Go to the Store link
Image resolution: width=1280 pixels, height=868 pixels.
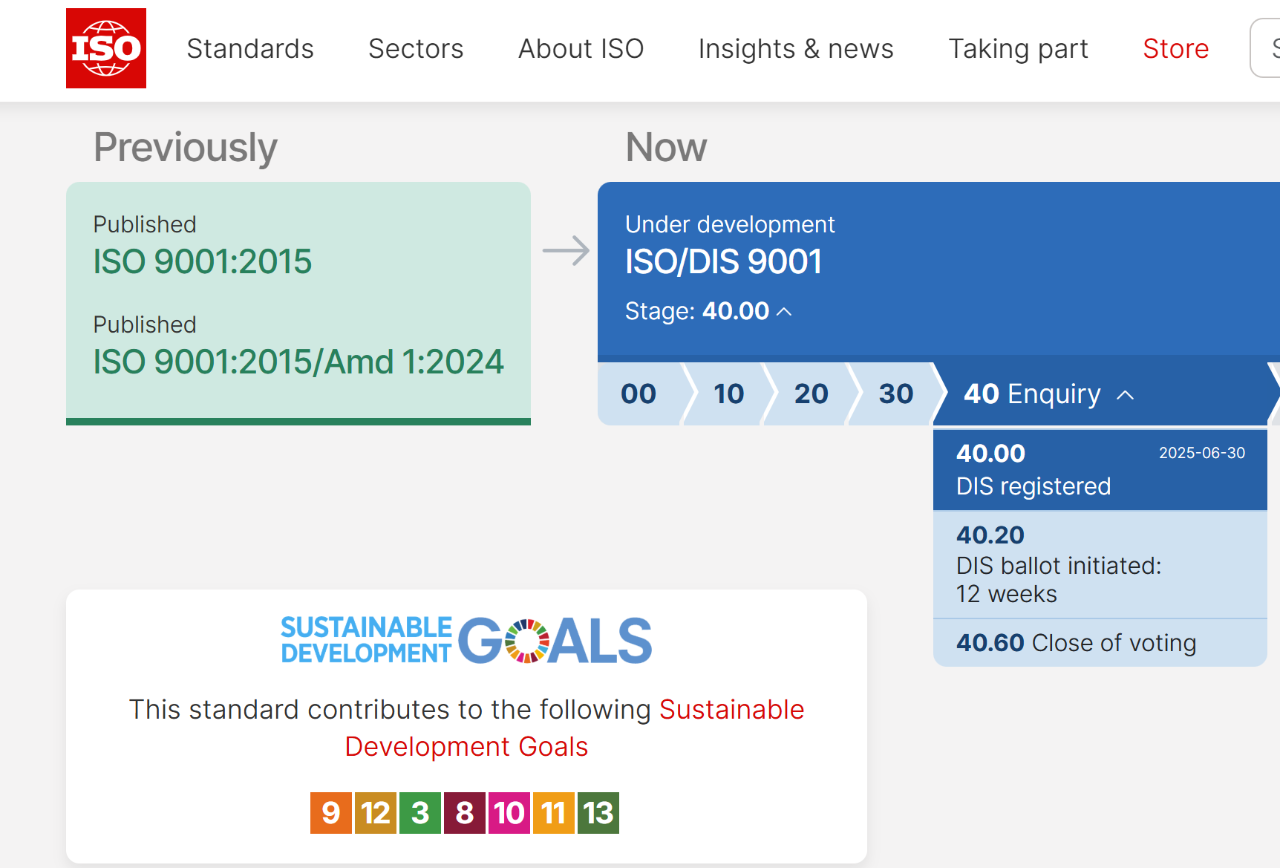click(x=1175, y=49)
